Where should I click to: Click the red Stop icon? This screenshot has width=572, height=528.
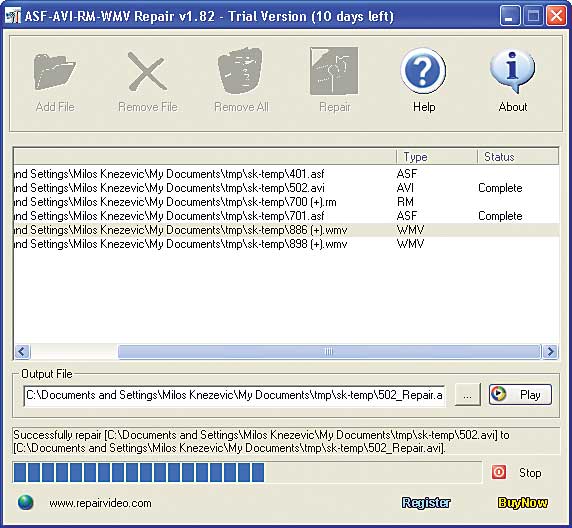[499, 472]
